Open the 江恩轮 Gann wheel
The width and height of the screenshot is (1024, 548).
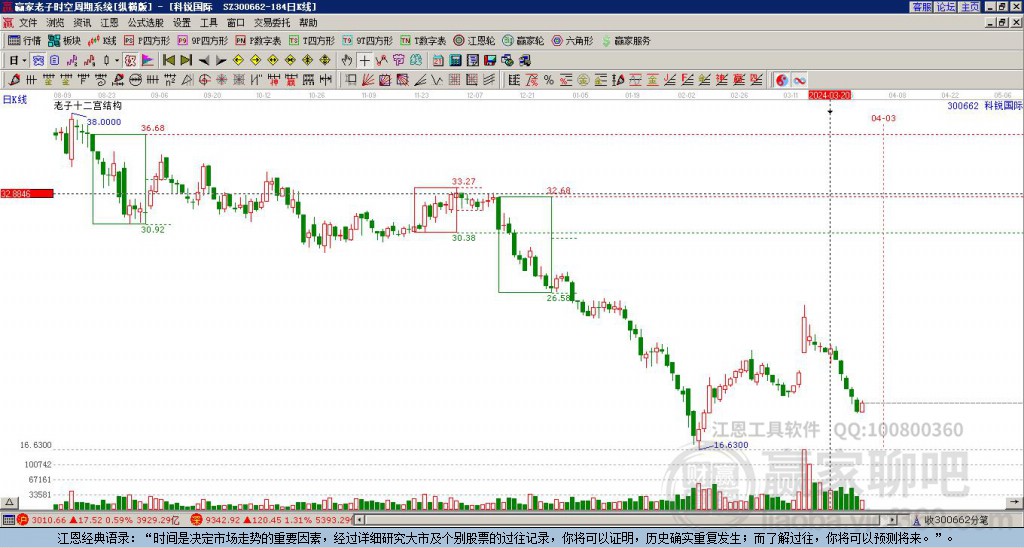(x=474, y=40)
